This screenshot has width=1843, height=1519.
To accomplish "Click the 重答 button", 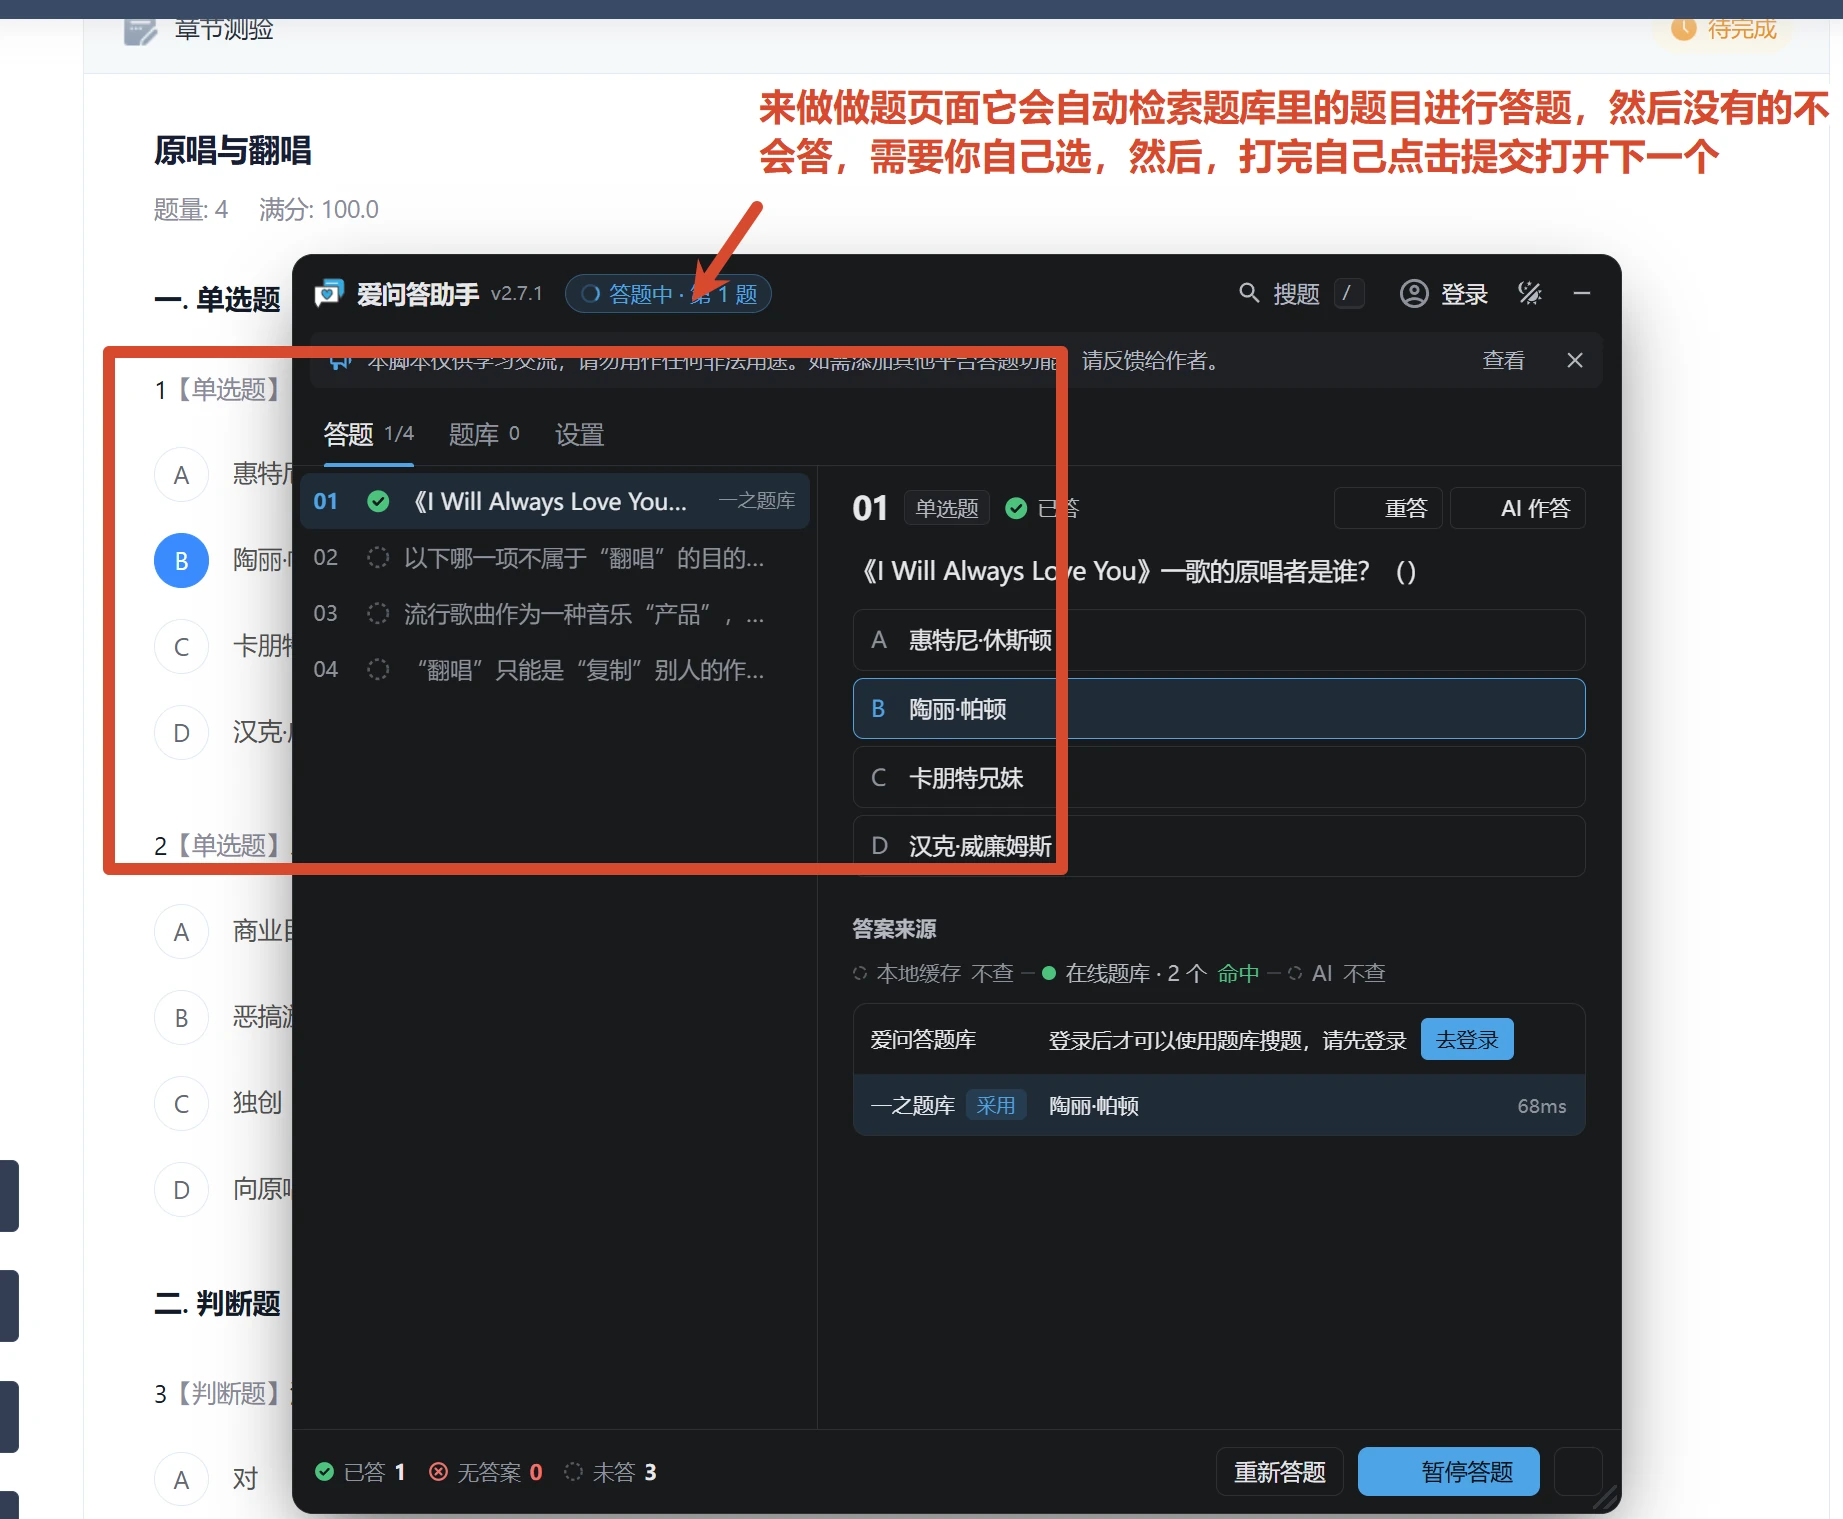I will pos(1388,508).
